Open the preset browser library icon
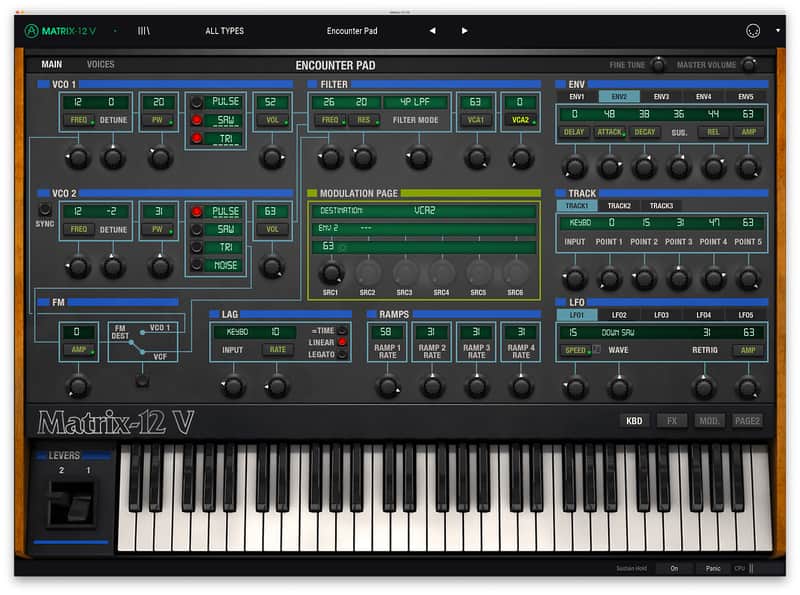The height and width of the screenshot is (595, 800). point(143,31)
